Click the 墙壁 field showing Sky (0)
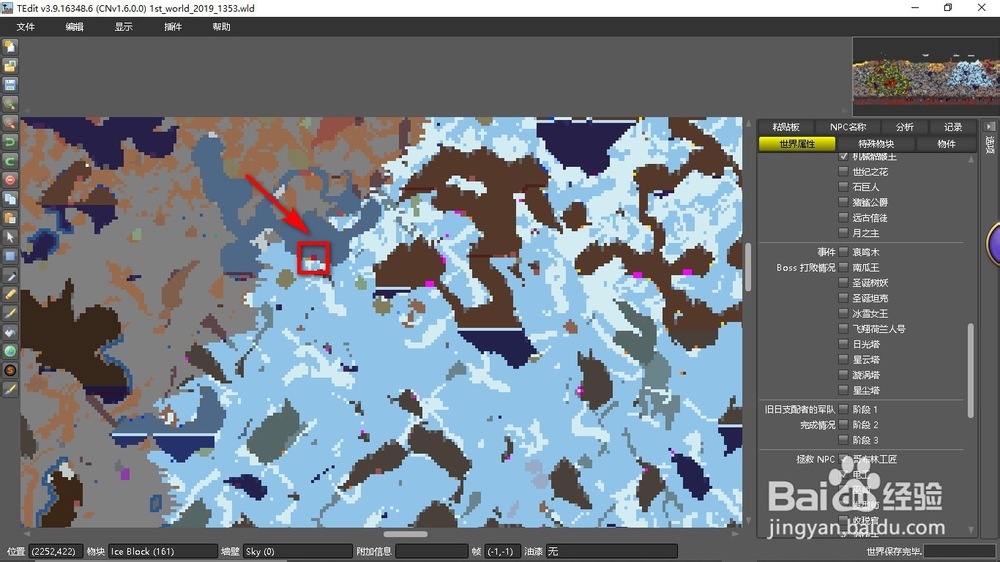Image resolution: width=1000 pixels, height=562 pixels. [x=297, y=551]
